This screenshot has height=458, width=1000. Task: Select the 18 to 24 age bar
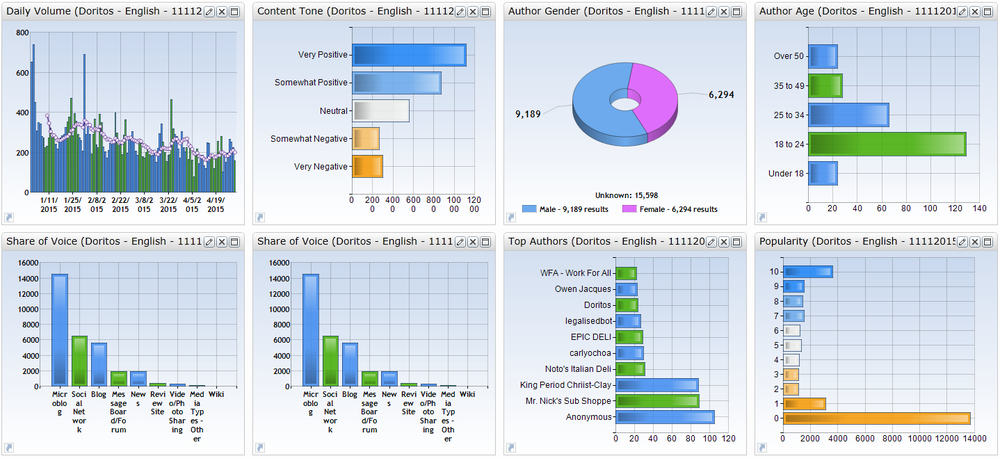click(x=887, y=144)
